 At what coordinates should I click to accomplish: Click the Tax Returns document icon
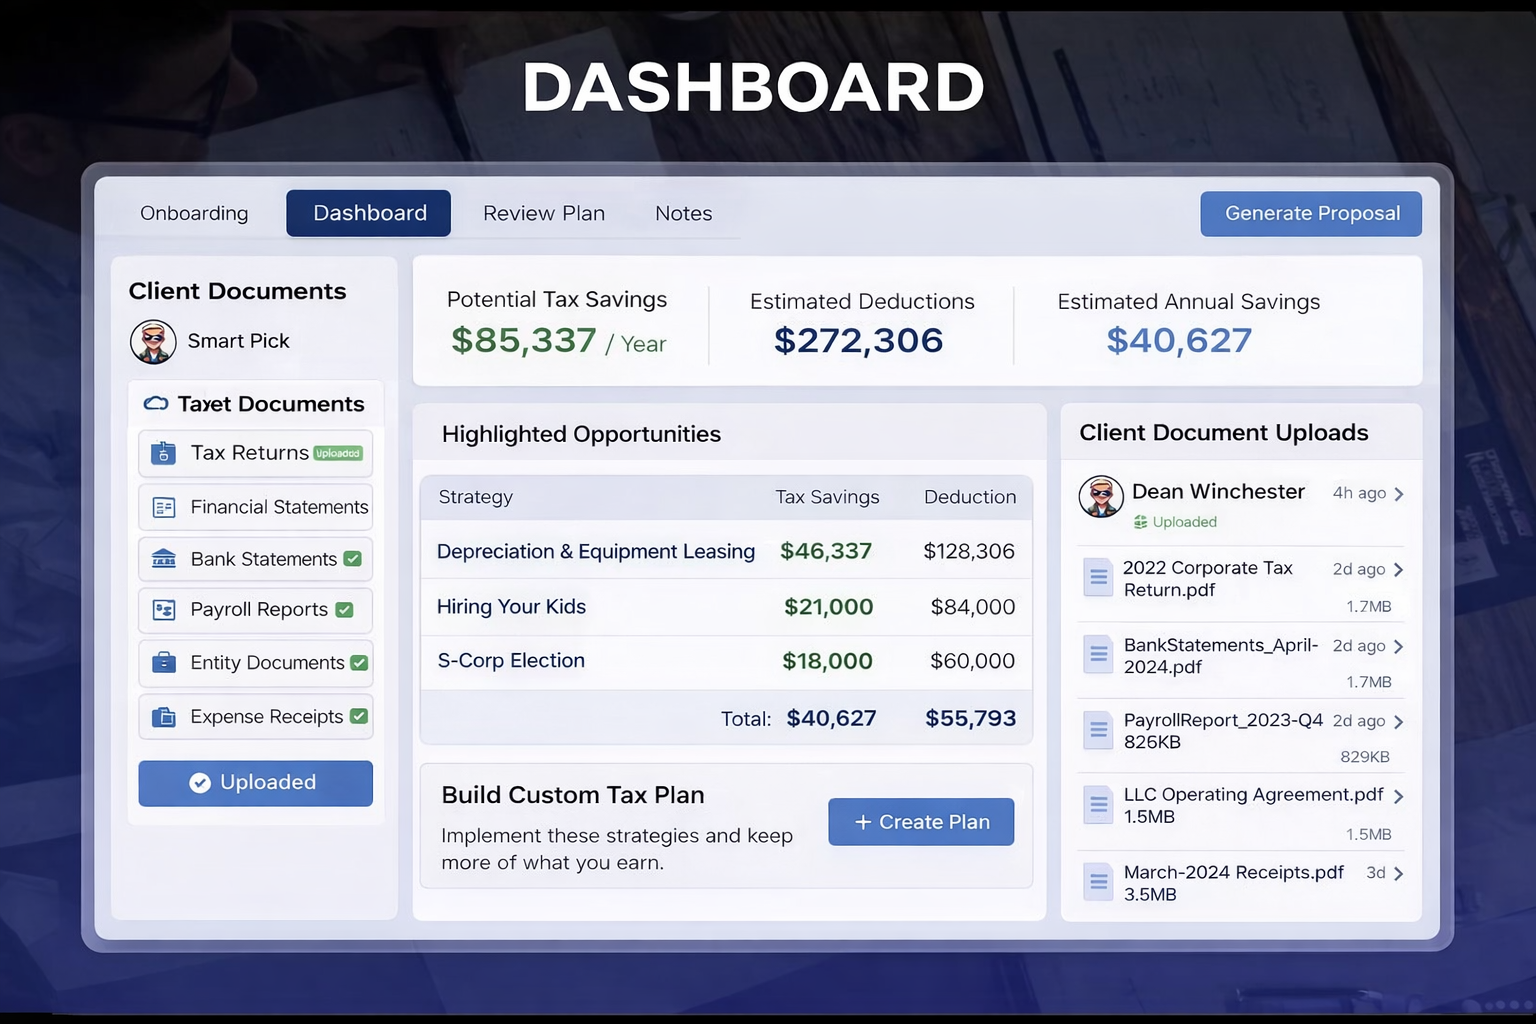tap(163, 453)
